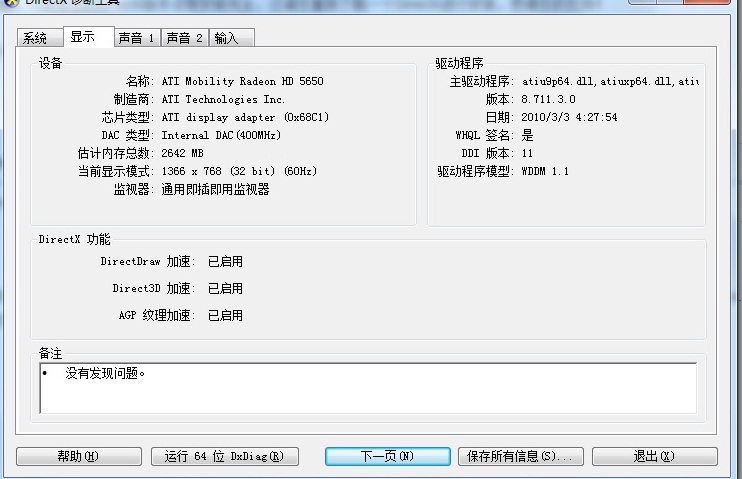The width and height of the screenshot is (742, 479).
Task: Click driver date 2010/3/3 4:27:54
Action: [x=569, y=117]
